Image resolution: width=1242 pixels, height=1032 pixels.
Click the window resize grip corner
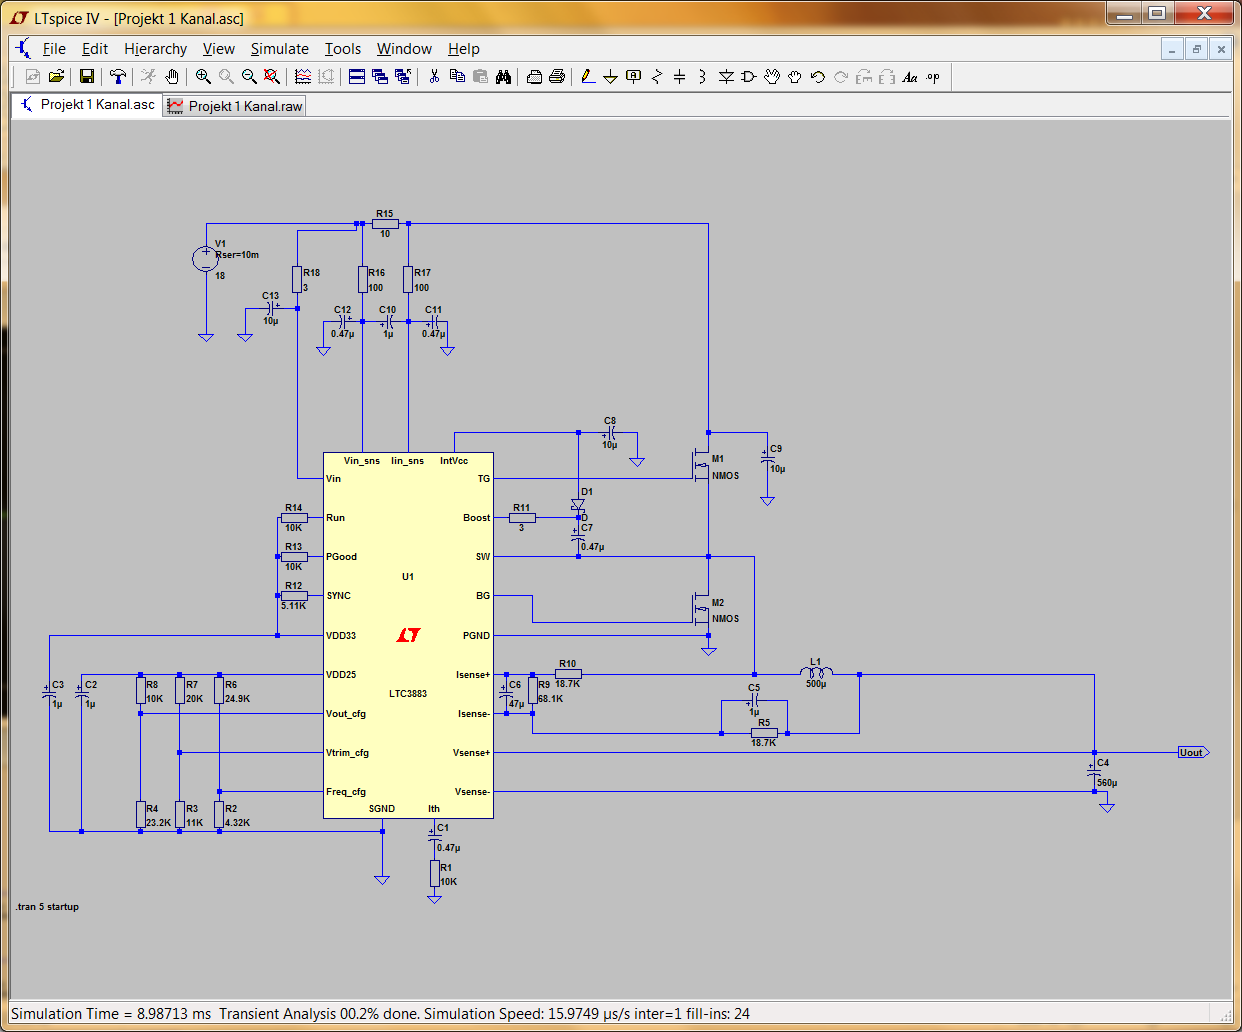[1225, 1016]
